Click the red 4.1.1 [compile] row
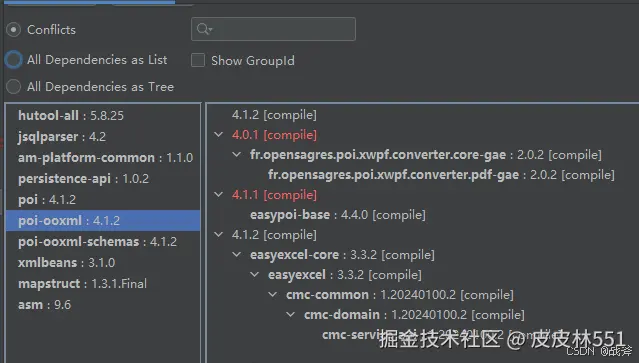 274,194
